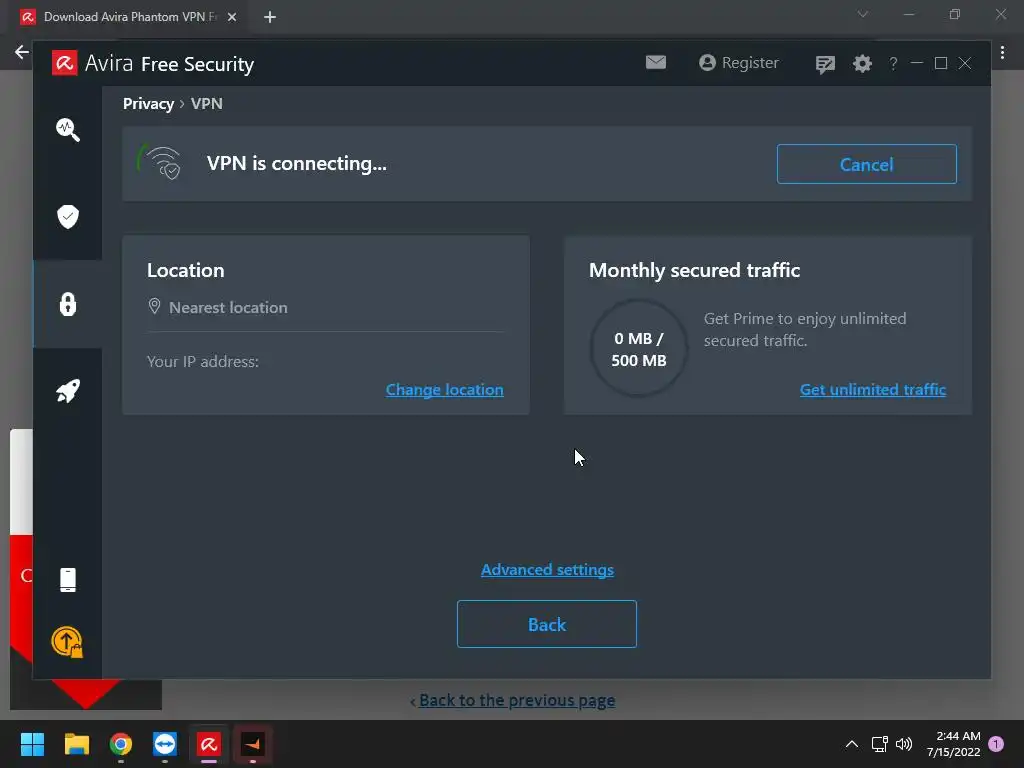Viewport: 1024px width, 768px height.
Task: Click Back to the previous page link
Action: pyautogui.click(x=517, y=700)
